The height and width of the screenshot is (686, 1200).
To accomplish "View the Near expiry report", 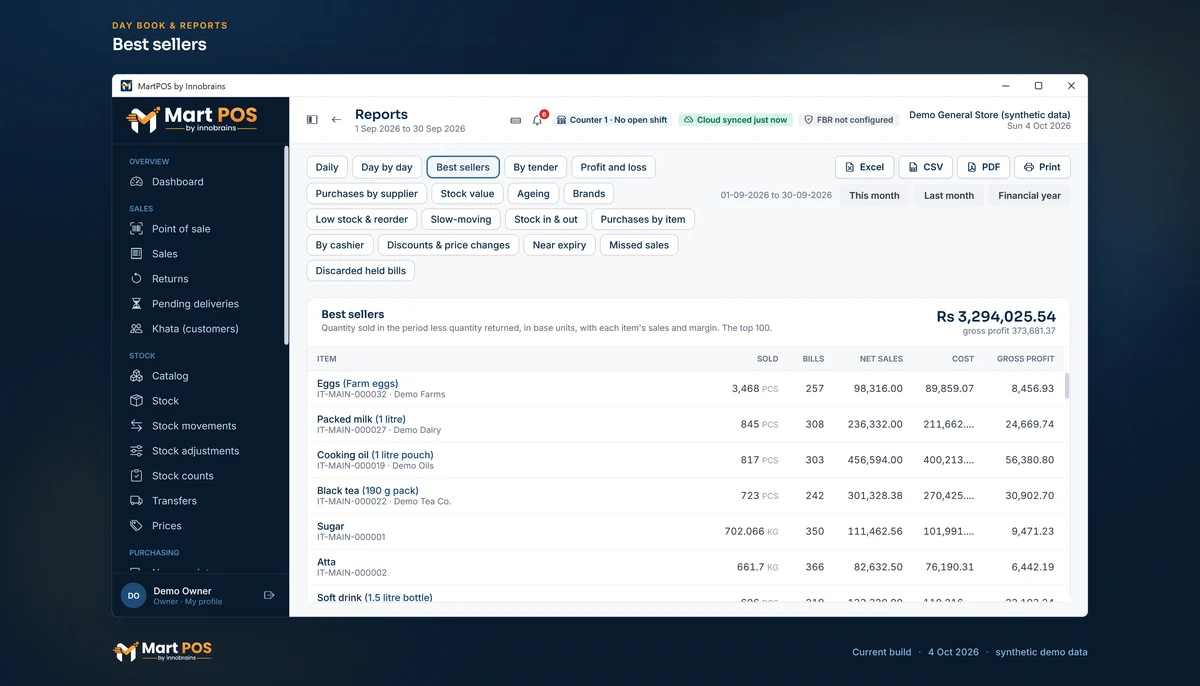I will tap(559, 245).
